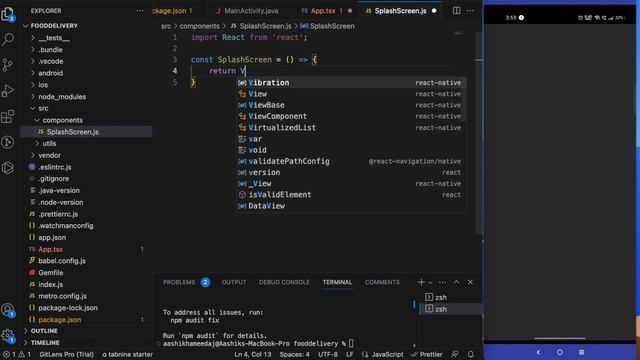The image size is (640, 360).
Task: Open the DEBUG CONSOLE tab
Action: pos(284,282)
